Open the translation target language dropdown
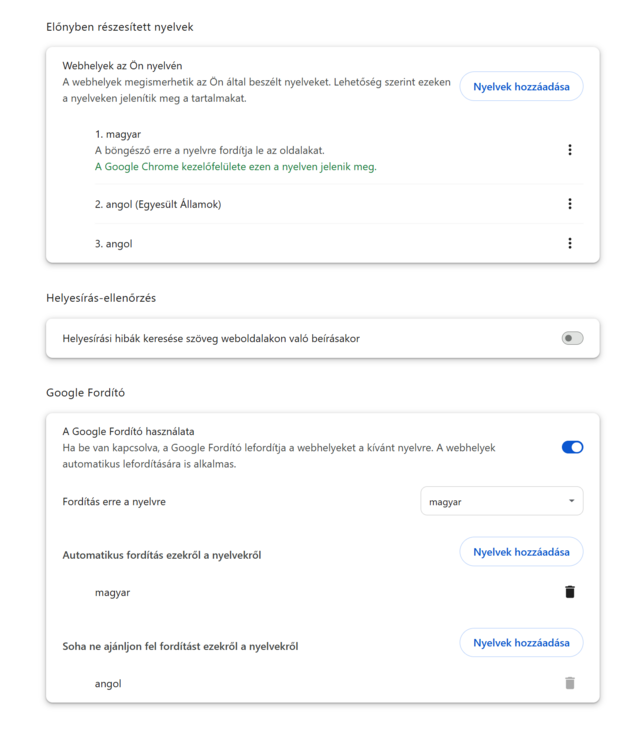 502,501
